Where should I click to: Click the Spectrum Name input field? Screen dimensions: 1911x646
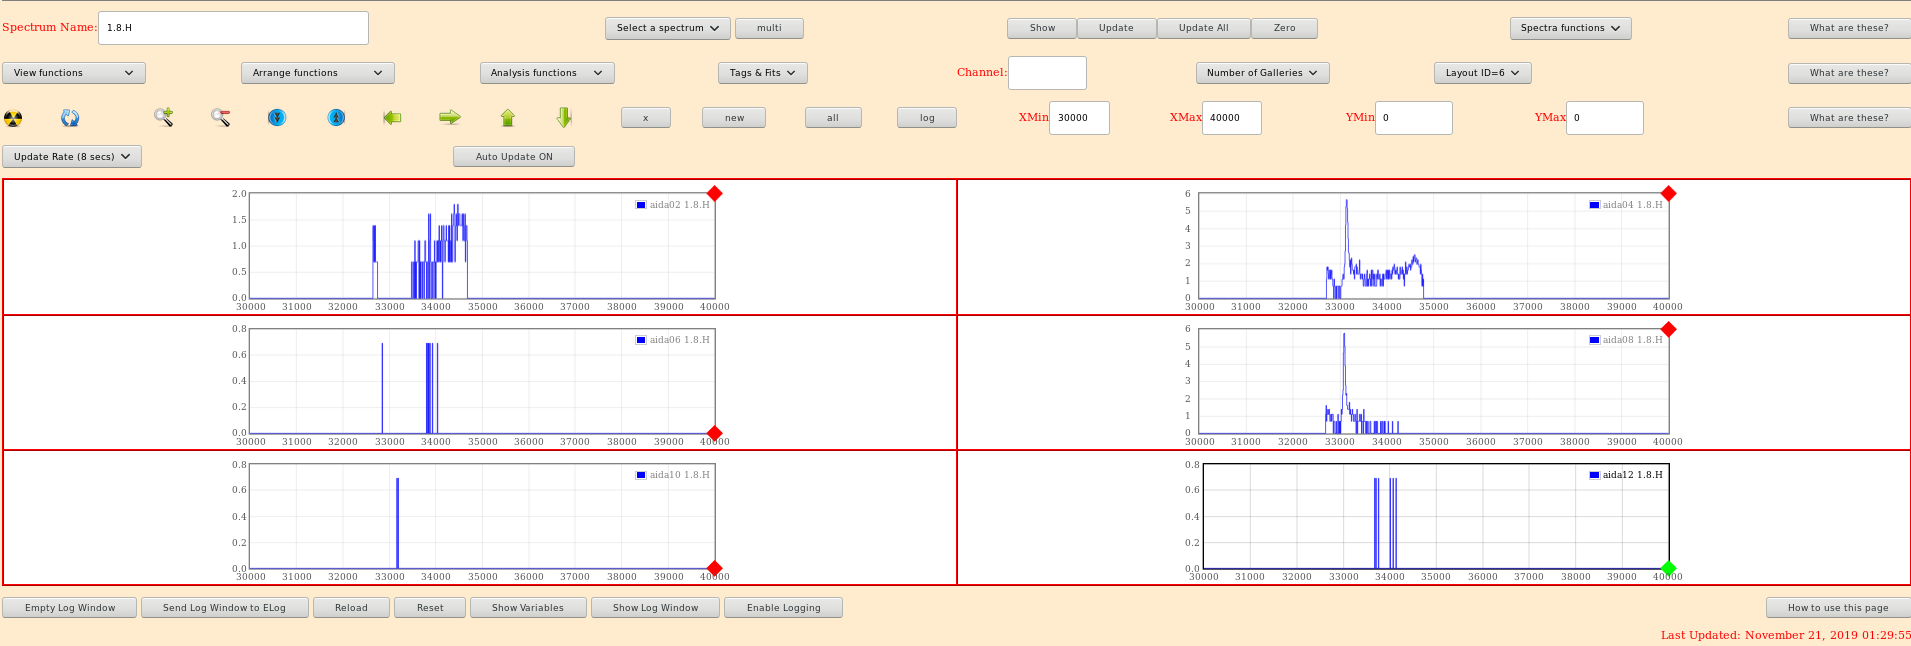point(233,28)
